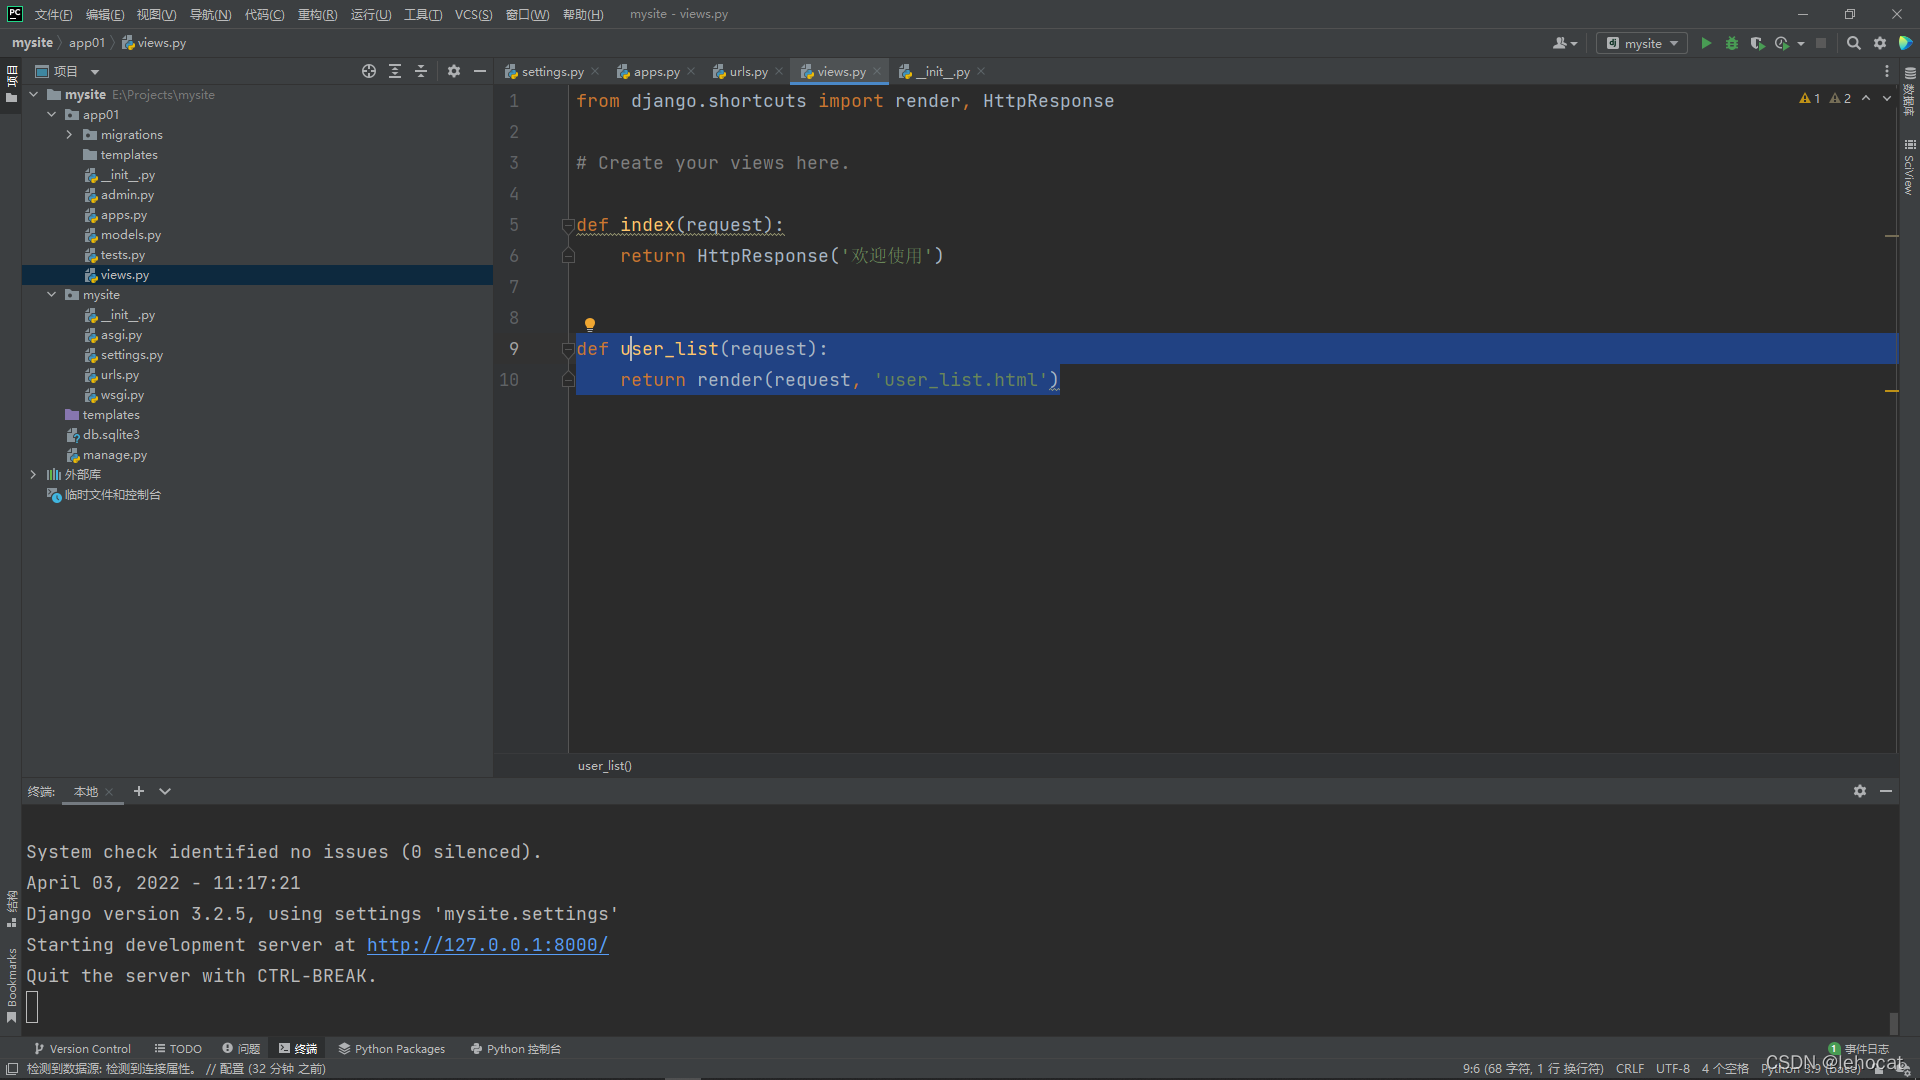
Task: Open the mysite run configuration dropdown
Action: tap(1642, 43)
